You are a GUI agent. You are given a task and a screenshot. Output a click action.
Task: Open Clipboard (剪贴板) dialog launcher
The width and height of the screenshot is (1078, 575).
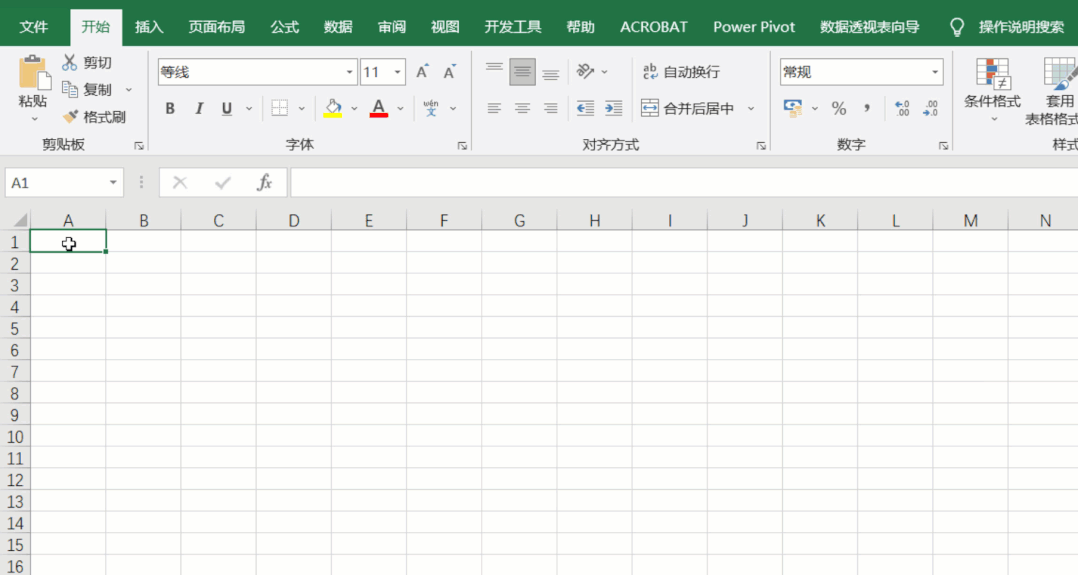(x=139, y=146)
